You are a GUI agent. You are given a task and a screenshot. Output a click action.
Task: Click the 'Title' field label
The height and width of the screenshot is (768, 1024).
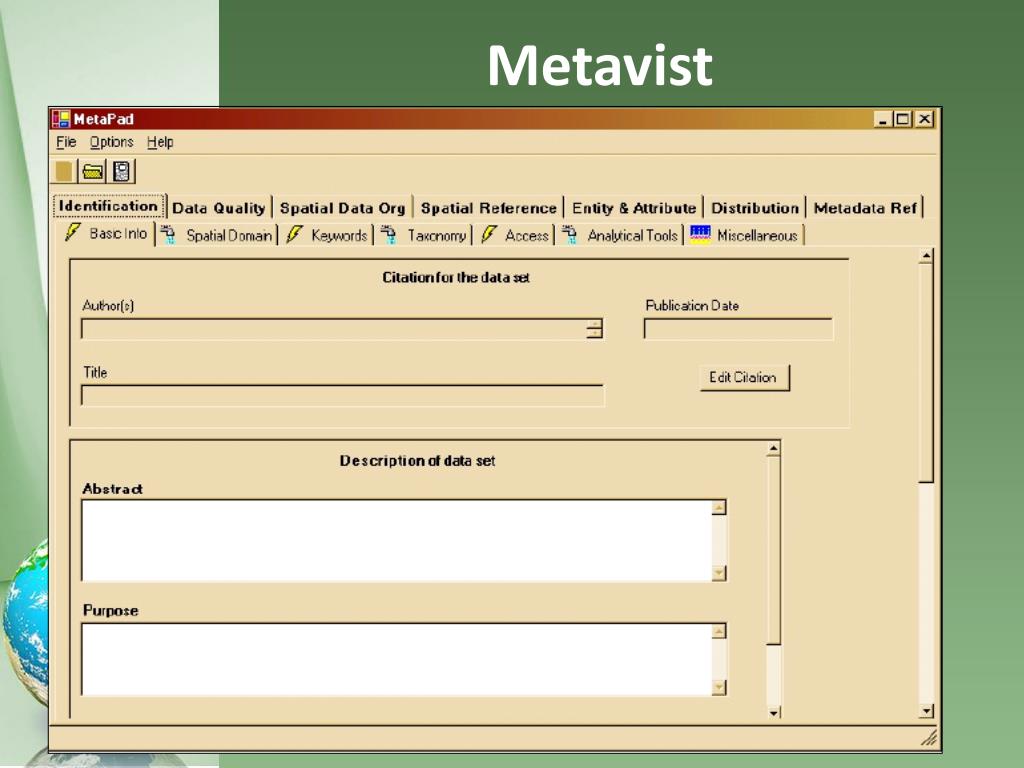[x=95, y=372]
